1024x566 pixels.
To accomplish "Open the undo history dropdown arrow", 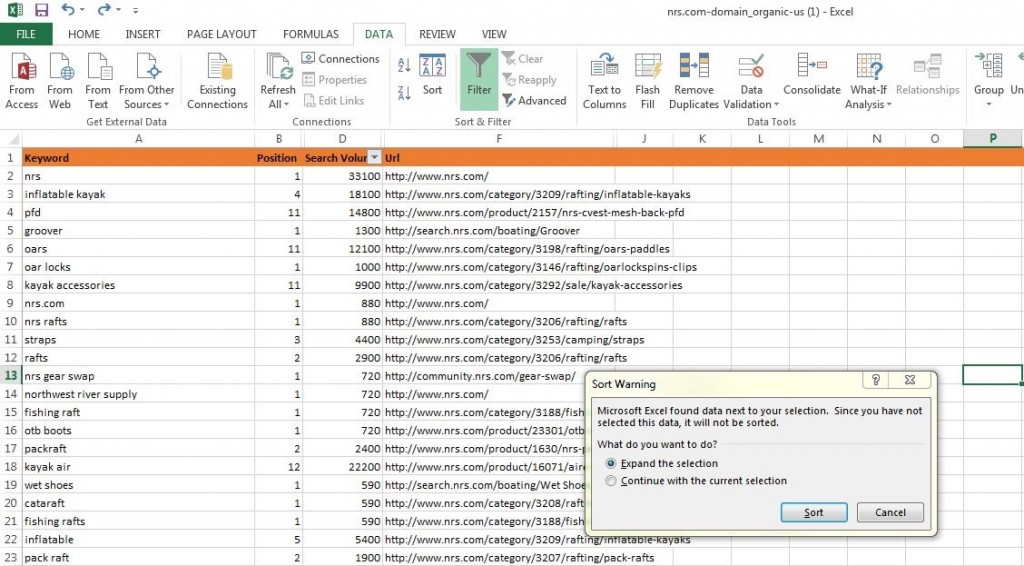I will pos(82,10).
